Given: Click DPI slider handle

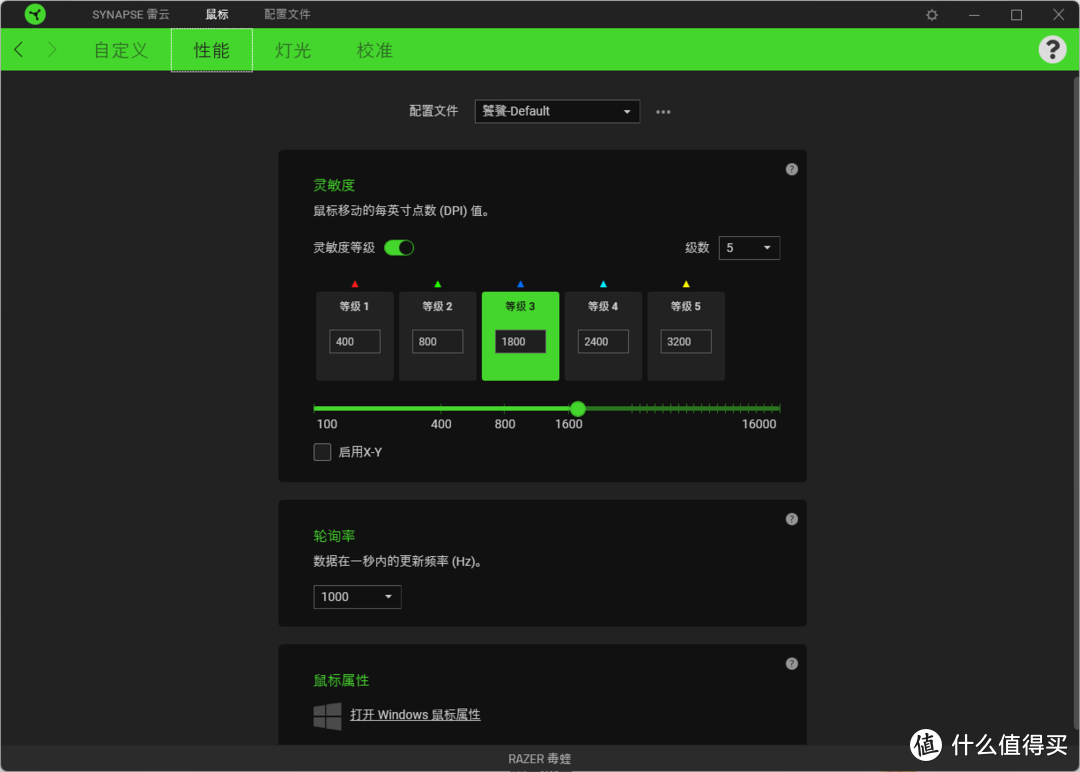Looking at the screenshot, I should click(578, 408).
